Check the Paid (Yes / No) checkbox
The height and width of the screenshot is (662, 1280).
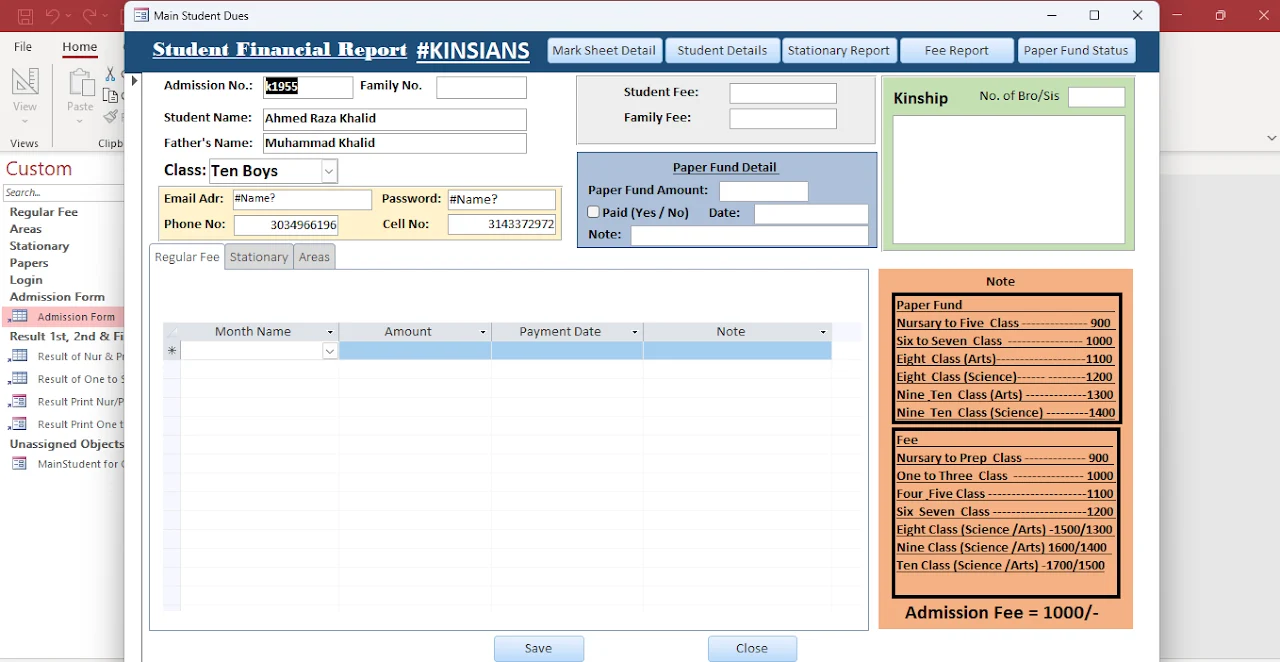[593, 211]
